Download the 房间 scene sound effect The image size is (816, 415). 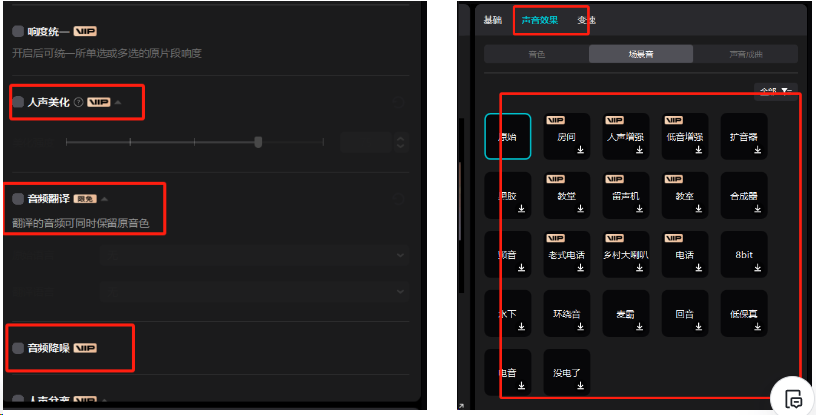pos(580,150)
